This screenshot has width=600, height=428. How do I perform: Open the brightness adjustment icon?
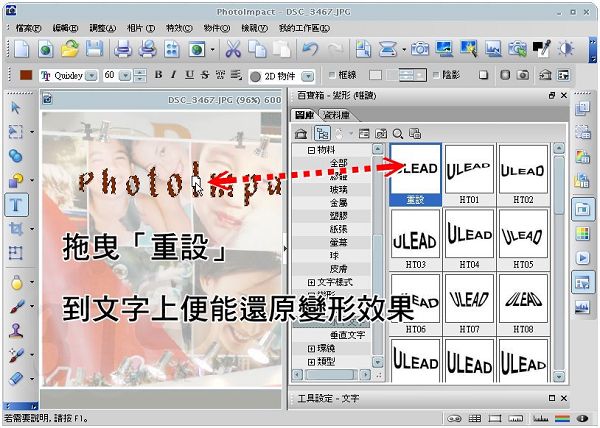pyautogui.click(x=566, y=49)
